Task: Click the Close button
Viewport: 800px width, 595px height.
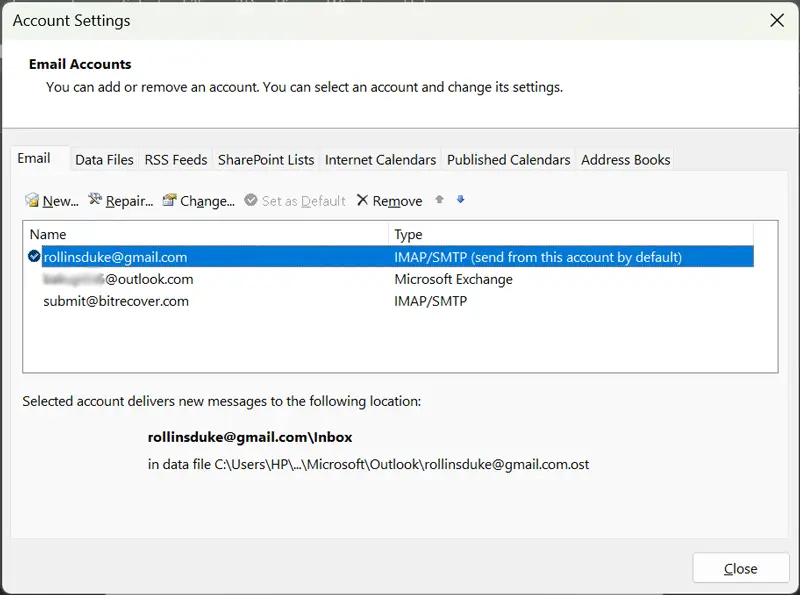Action: pyautogui.click(x=741, y=568)
